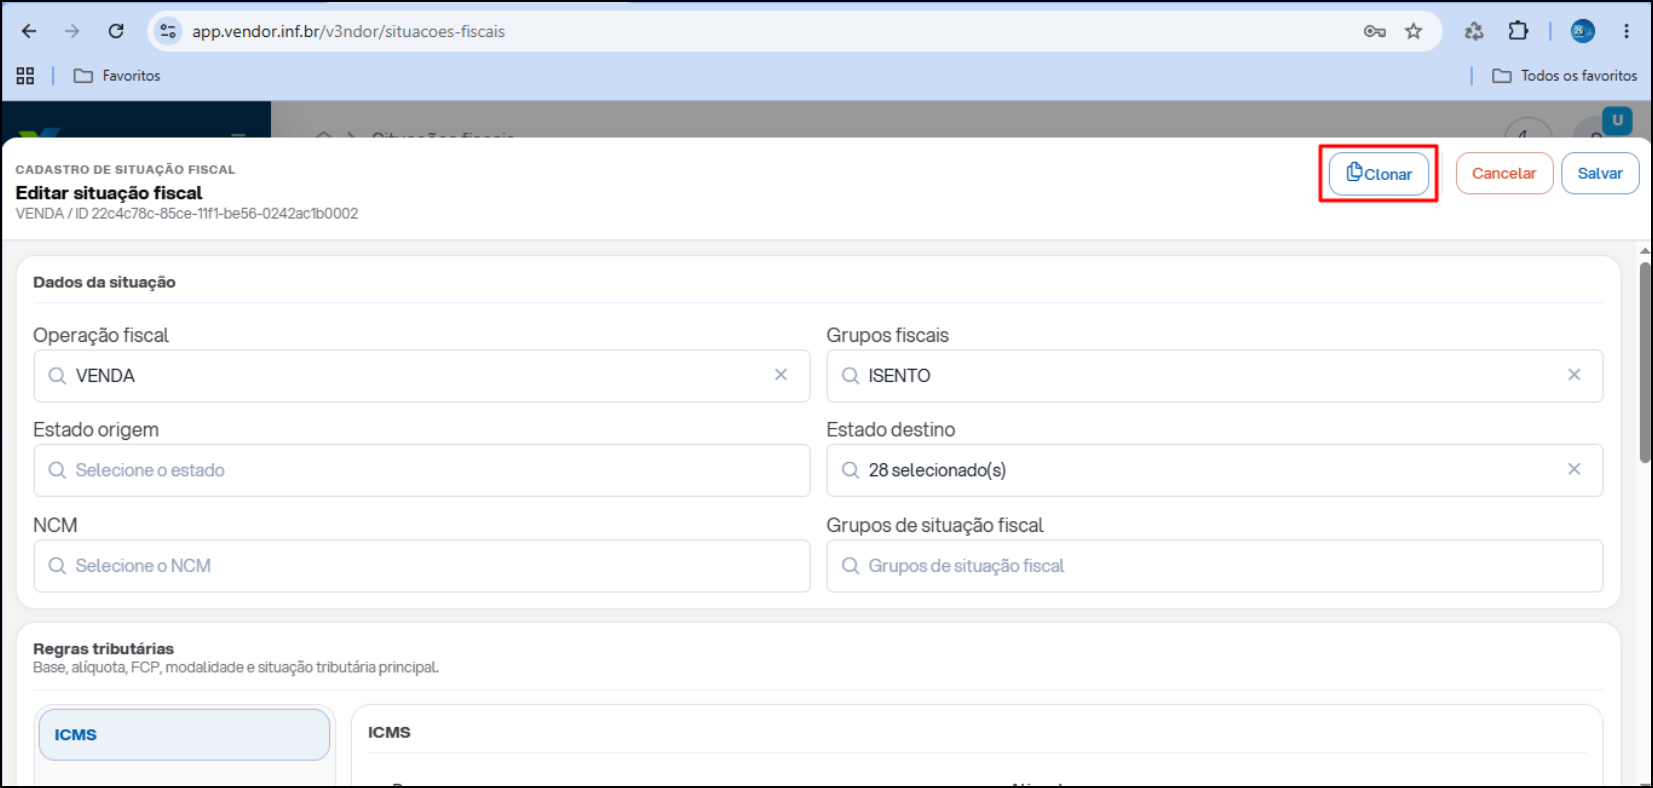Clone this fiscal situation

[x=1379, y=174]
